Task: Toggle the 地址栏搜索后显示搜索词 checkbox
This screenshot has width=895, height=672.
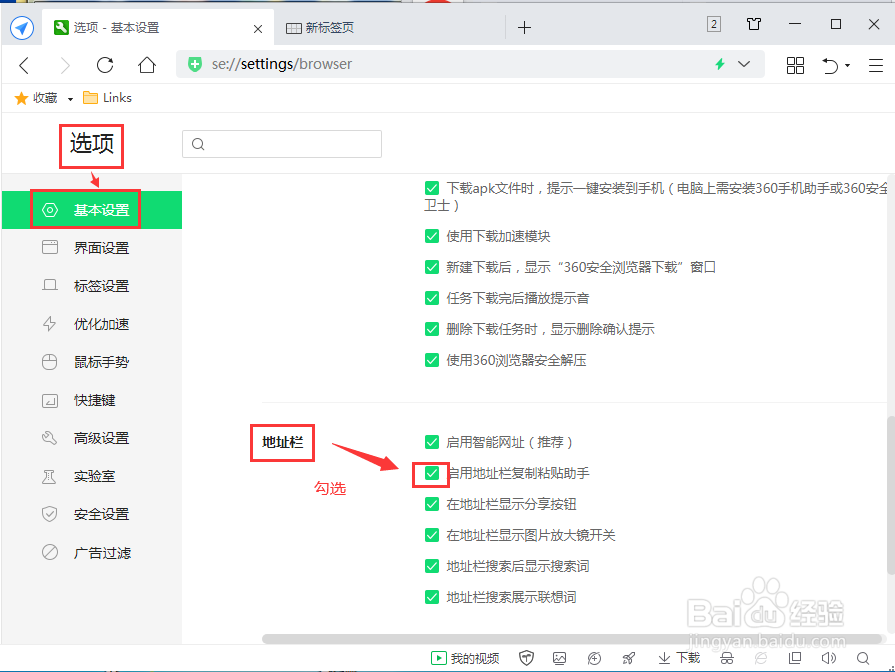Action: 432,566
